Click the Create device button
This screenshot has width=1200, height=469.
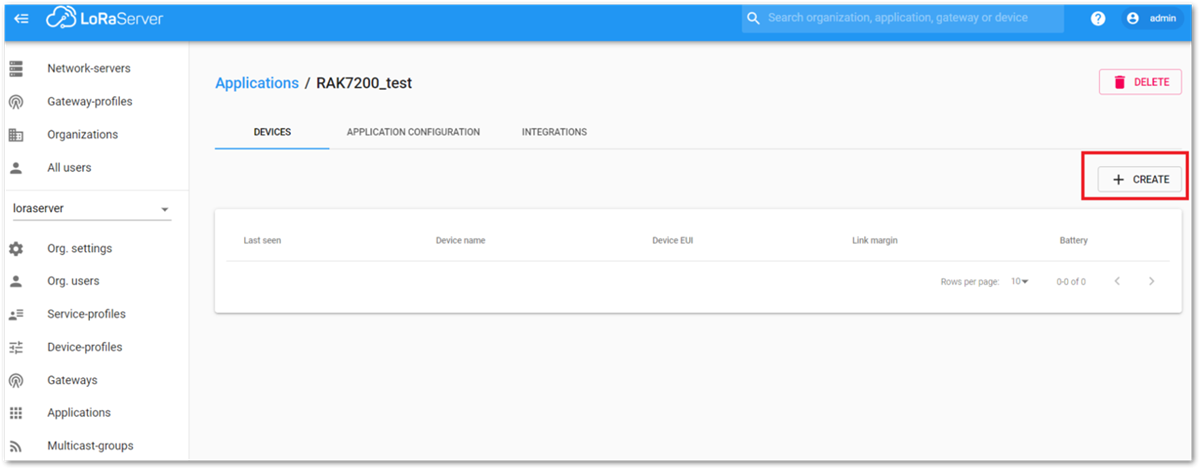pos(1140,179)
